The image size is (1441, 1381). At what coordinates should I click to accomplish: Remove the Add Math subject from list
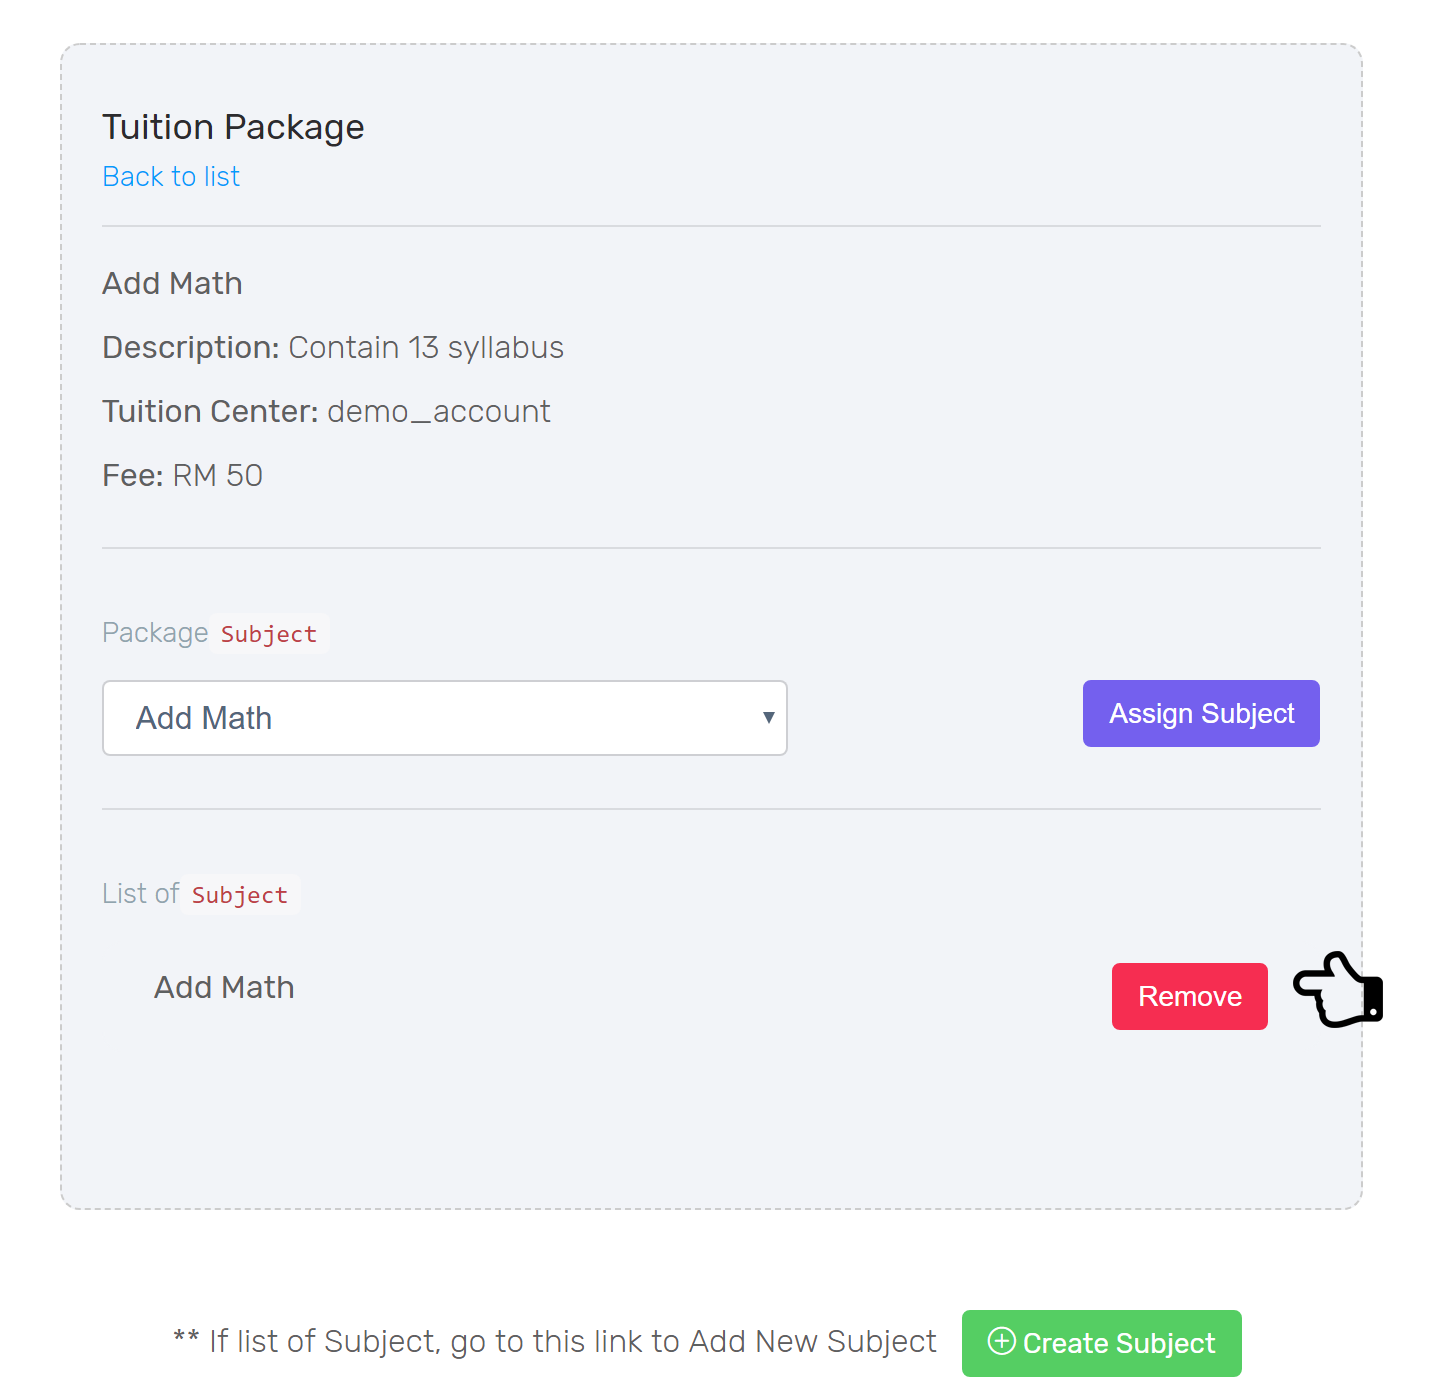(1190, 996)
